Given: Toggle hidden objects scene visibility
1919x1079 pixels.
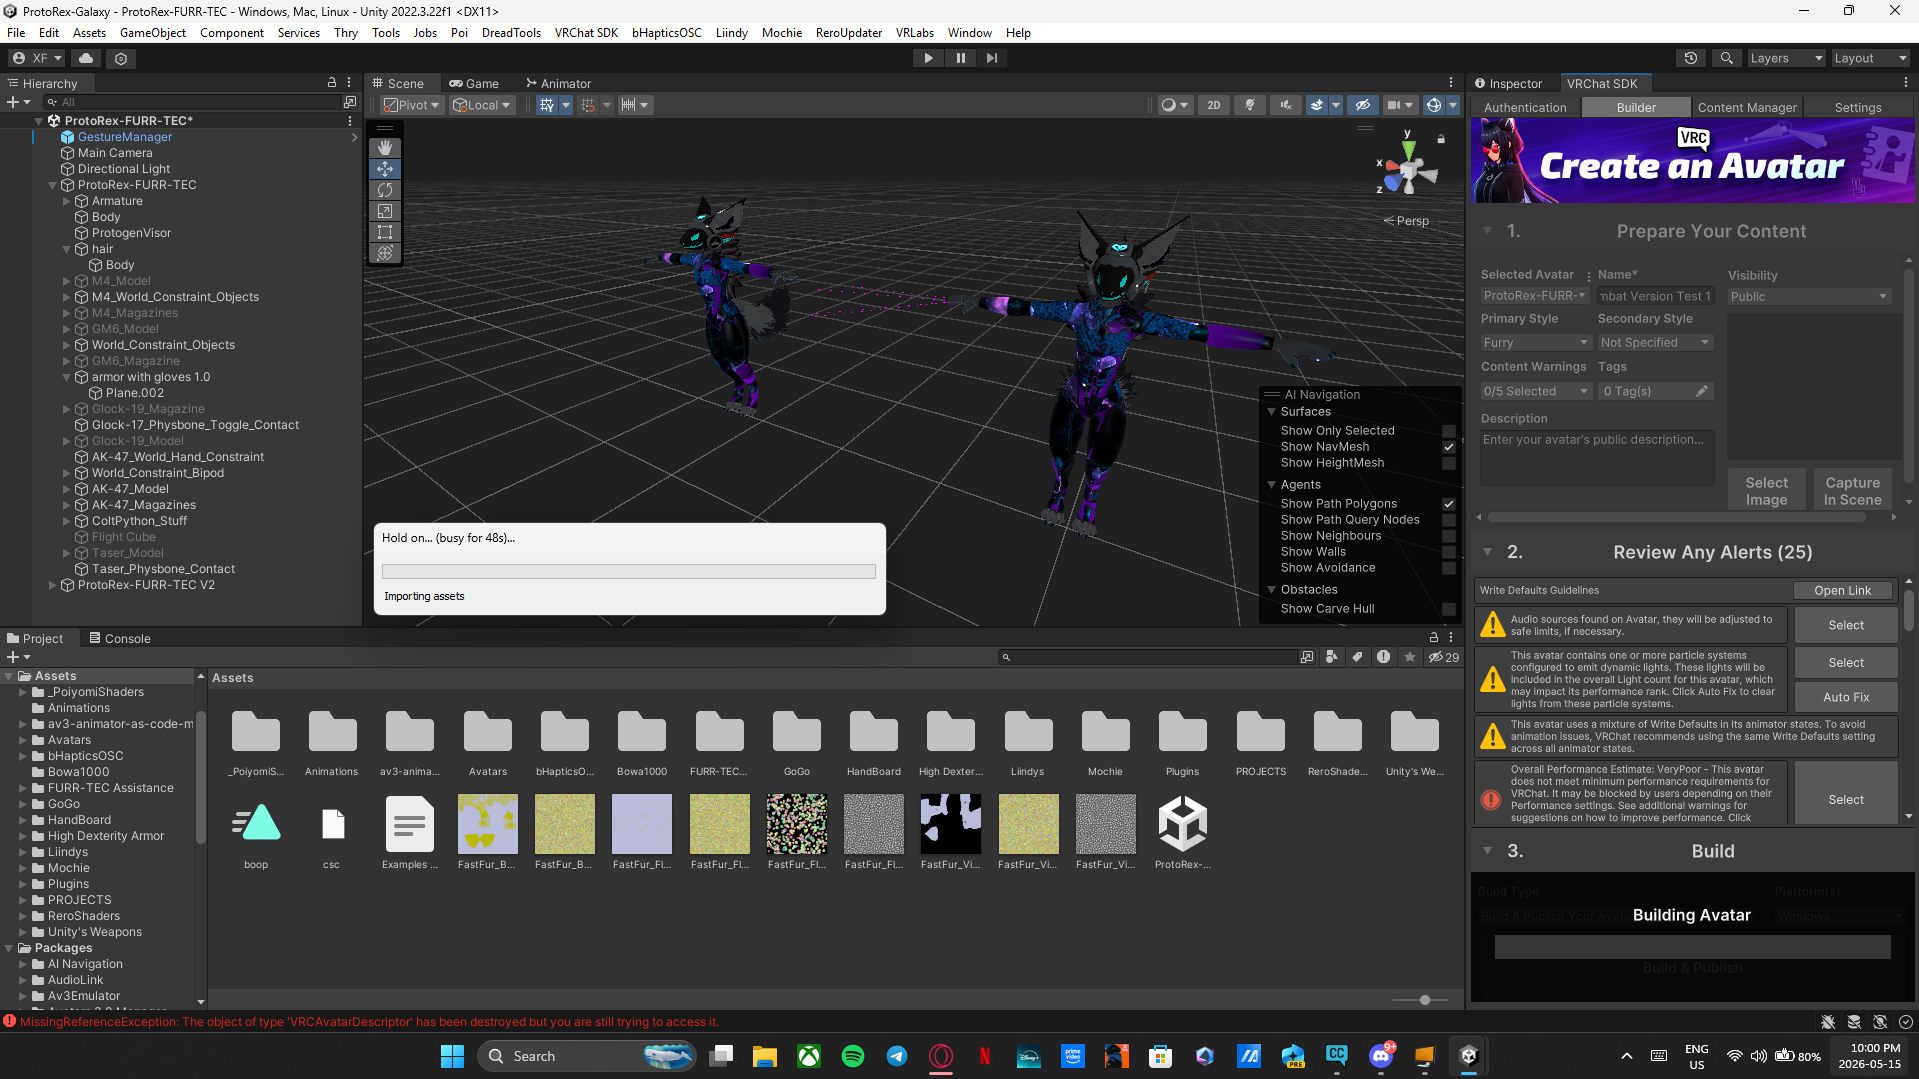Looking at the screenshot, I should pyautogui.click(x=1362, y=105).
